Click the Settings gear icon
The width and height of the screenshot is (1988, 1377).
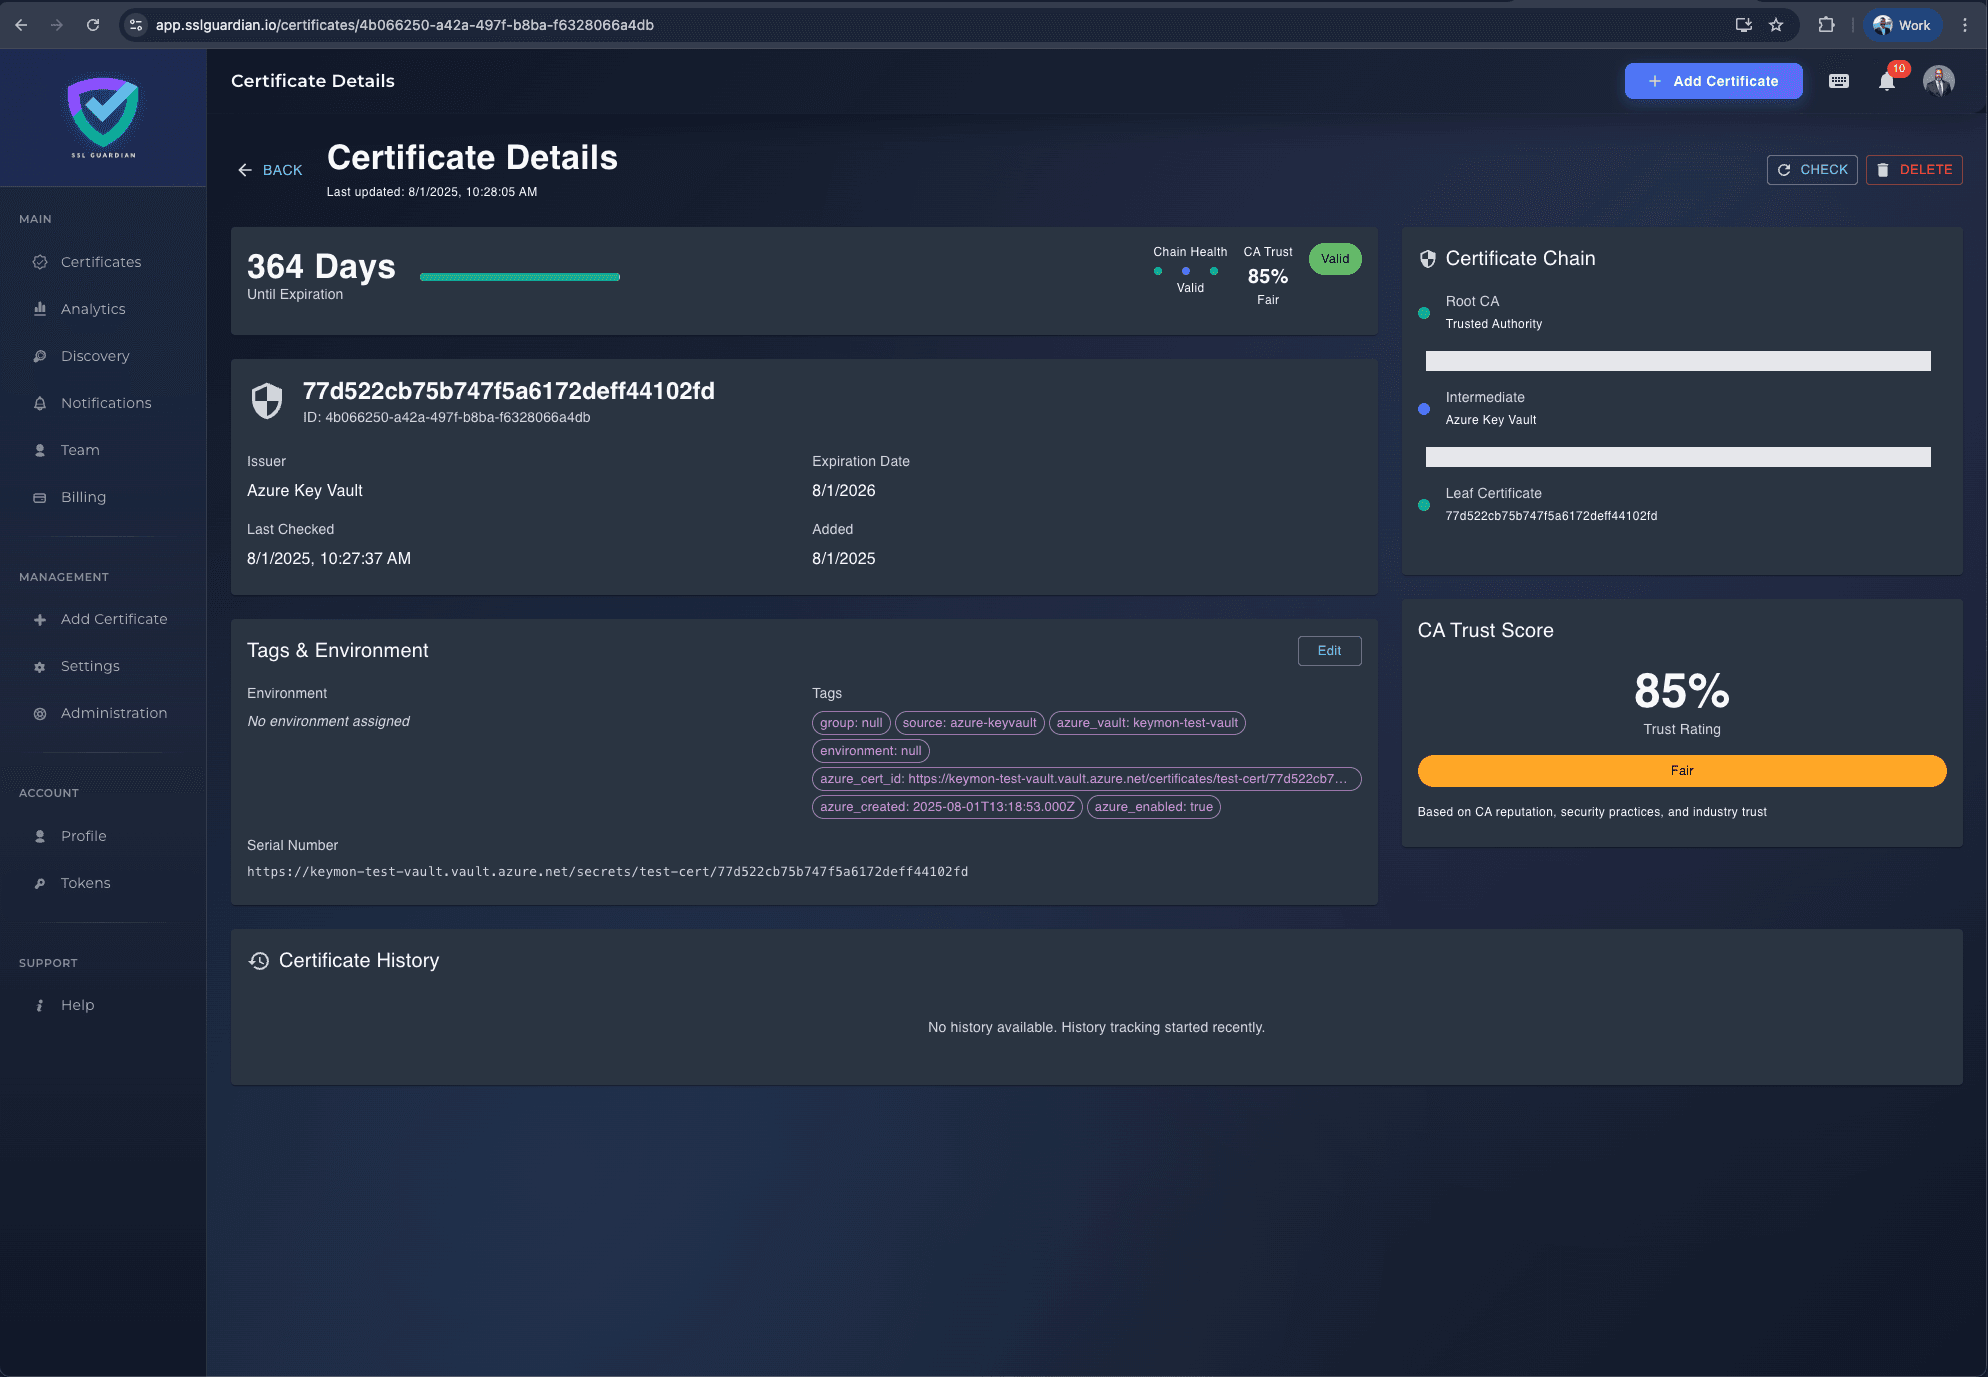tap(40, 666)
